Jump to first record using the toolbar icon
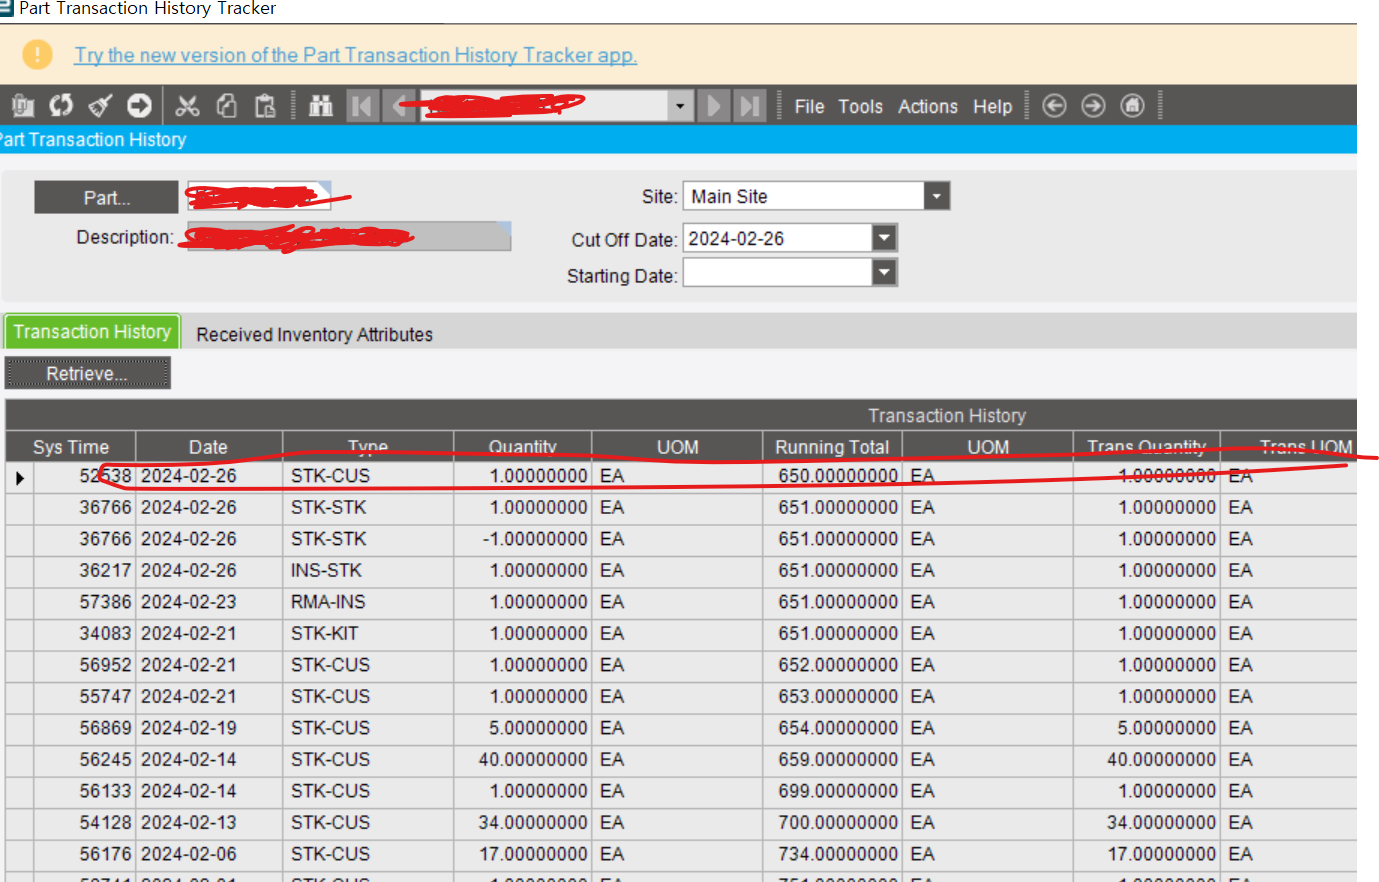Viewport: 1379px width, 882px height. [362, 105]
